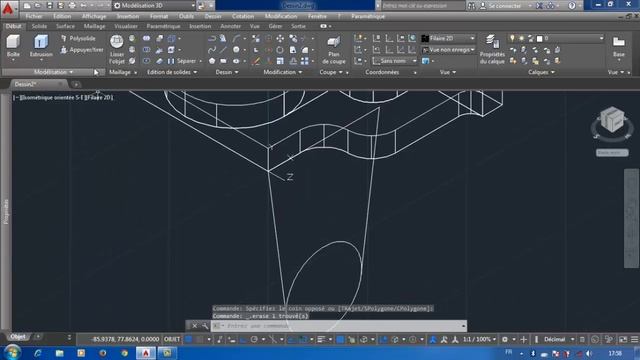The height and width of the screenshot is (360, 640).
Task: Open Windows Start menu orb
Action: coord(13,352)
